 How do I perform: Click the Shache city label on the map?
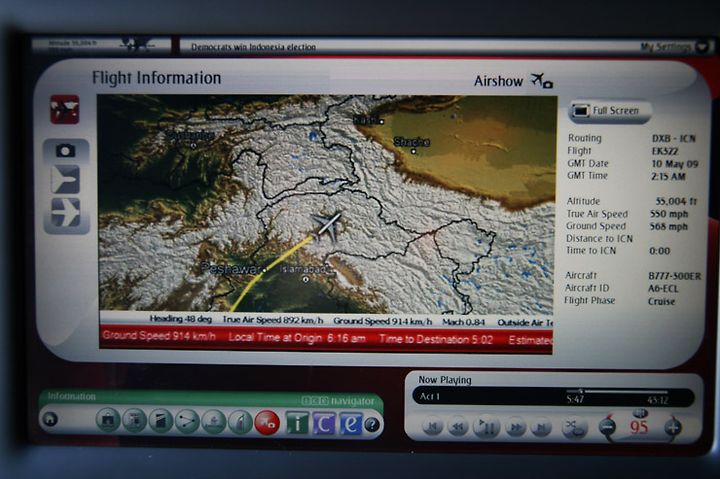(411, 142)
